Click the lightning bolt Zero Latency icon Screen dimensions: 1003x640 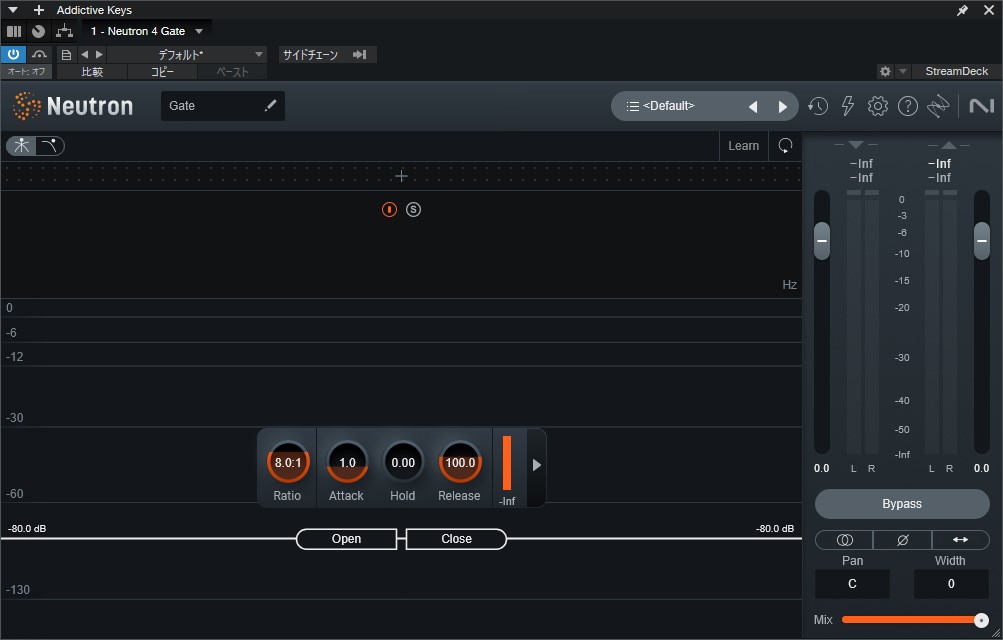848,106
